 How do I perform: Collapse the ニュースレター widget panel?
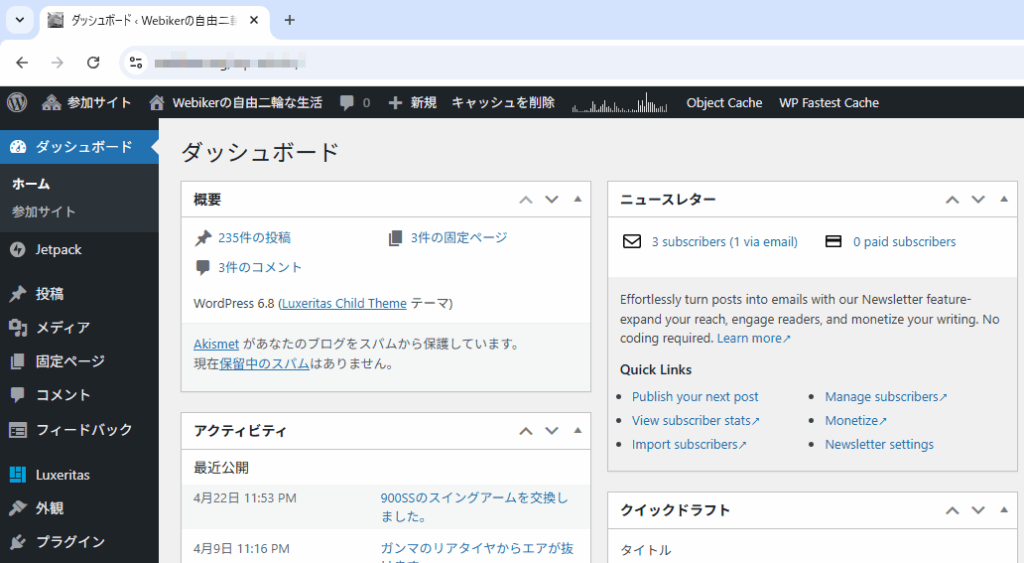coord(1004,199)
